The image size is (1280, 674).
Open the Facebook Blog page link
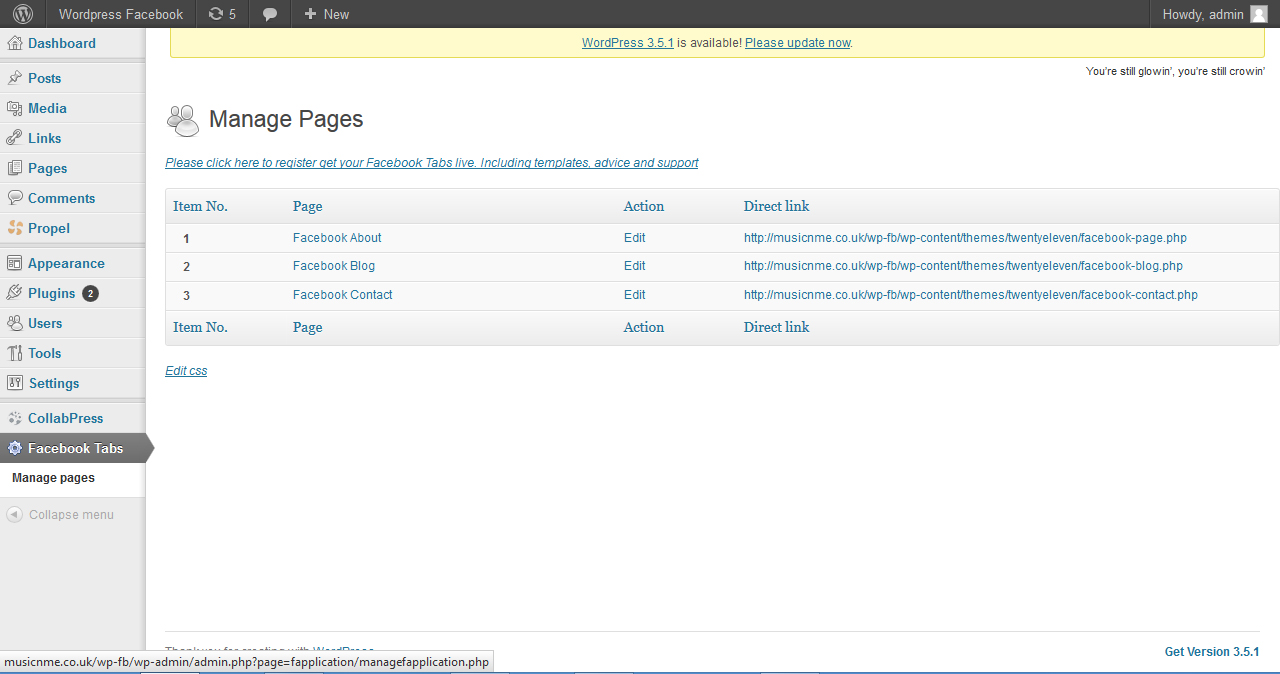[x=334, y=266]
